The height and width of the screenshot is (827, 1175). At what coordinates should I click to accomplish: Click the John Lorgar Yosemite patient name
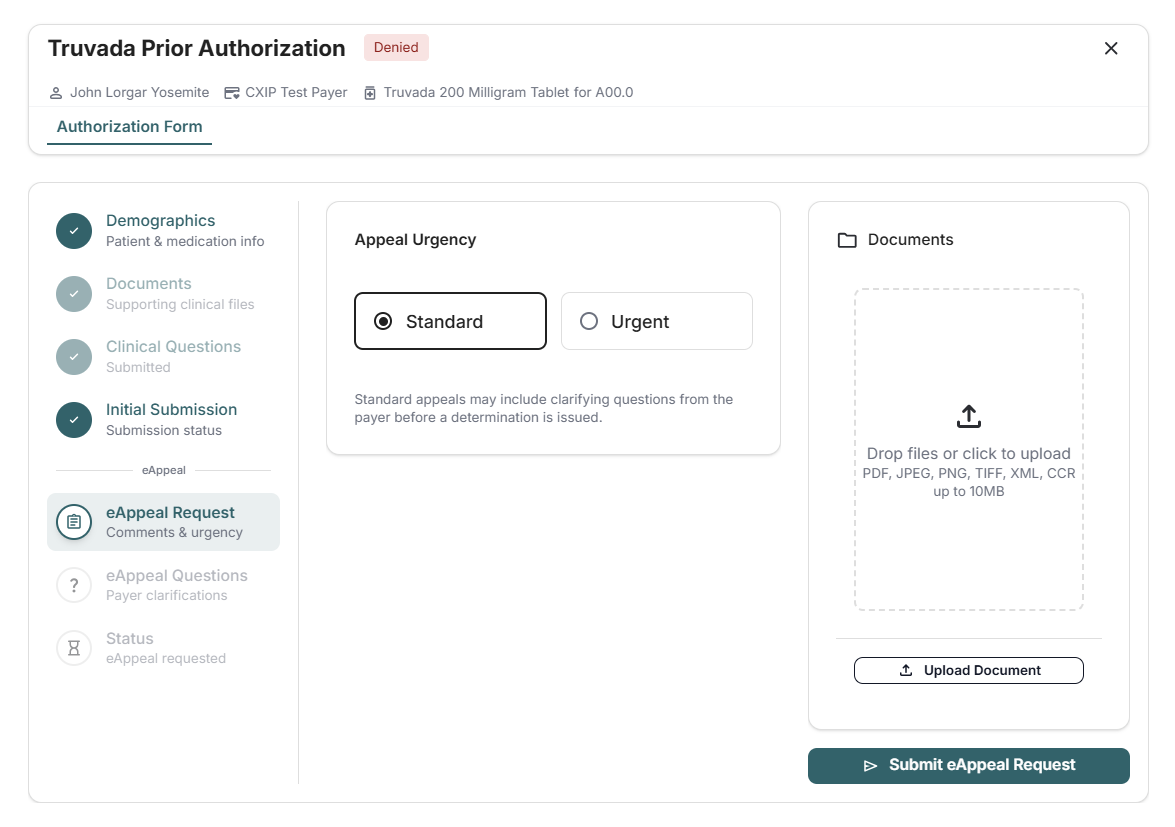[139, 92]
